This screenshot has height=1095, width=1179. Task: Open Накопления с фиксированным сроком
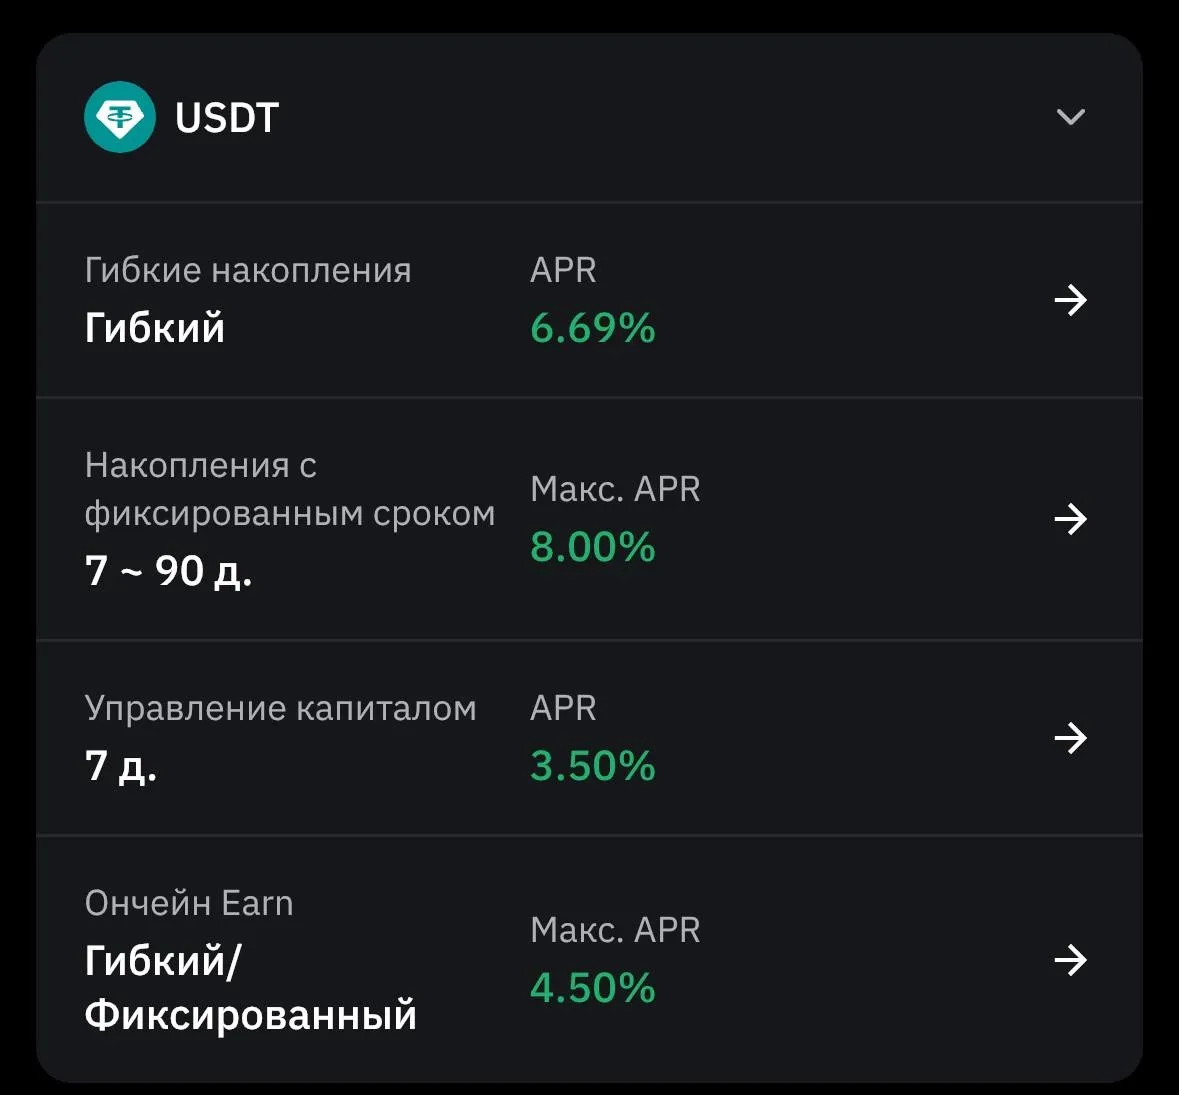tap(289, 489)
